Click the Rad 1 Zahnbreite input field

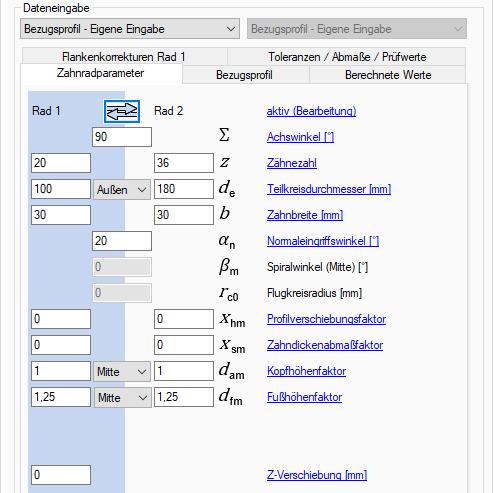coord(61,215)
